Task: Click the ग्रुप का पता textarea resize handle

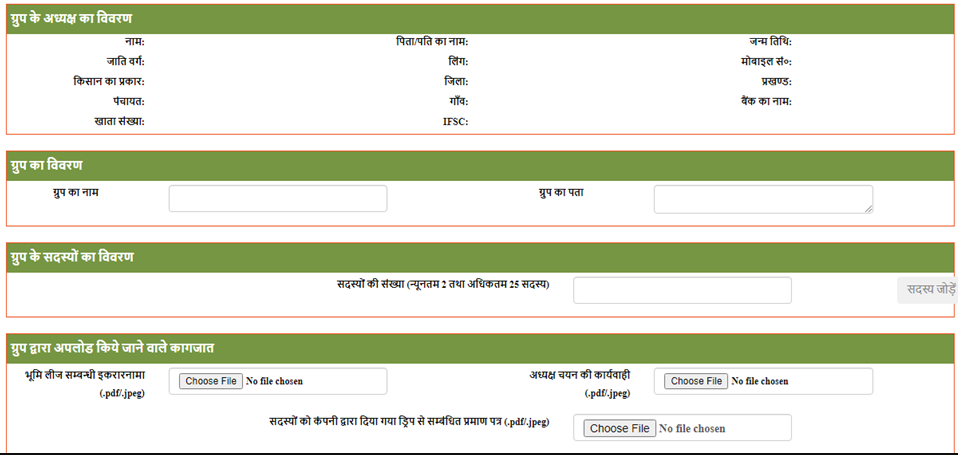Action: (868, 209)
